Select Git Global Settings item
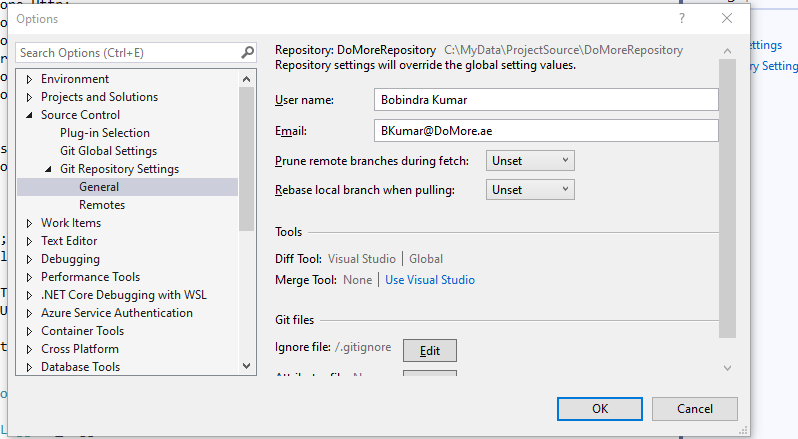Image resolution: width=798 pixels, height=439 pixels. point(108,151)
